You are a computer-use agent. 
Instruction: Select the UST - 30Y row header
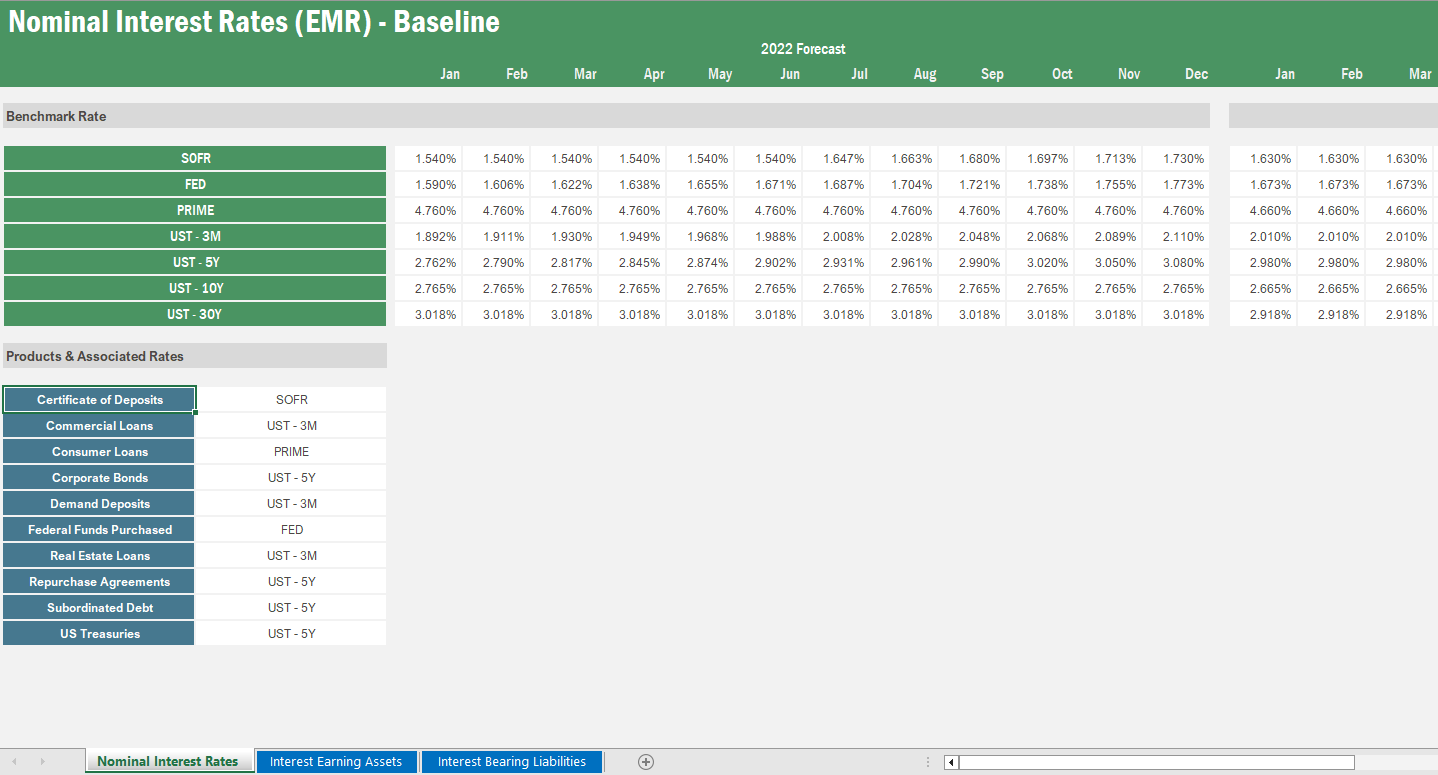click(x=195, y=314)
